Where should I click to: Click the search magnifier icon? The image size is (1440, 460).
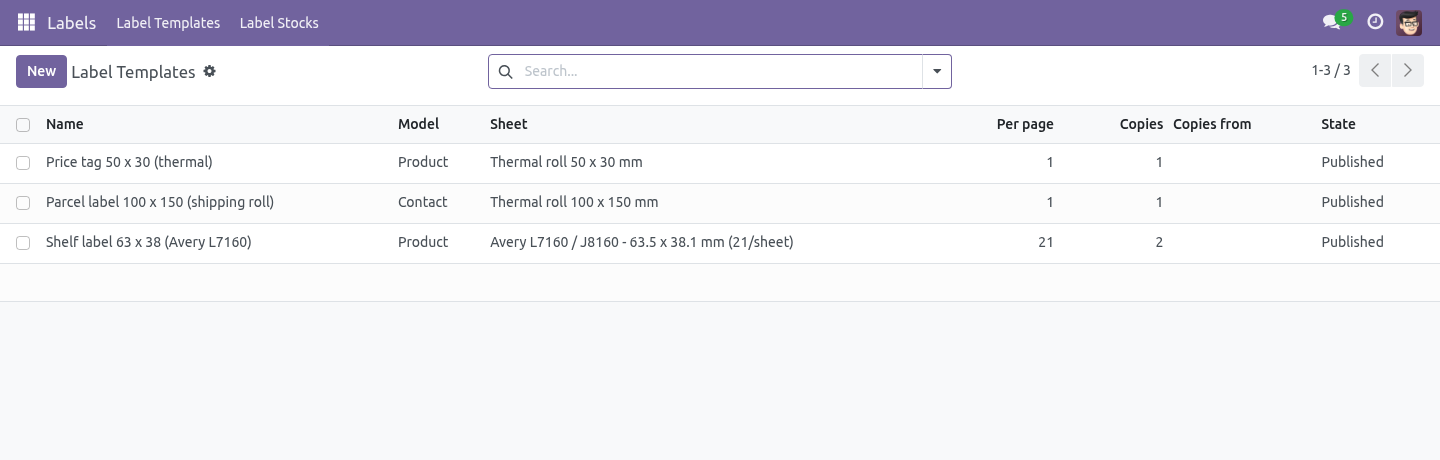coord(505,72)
